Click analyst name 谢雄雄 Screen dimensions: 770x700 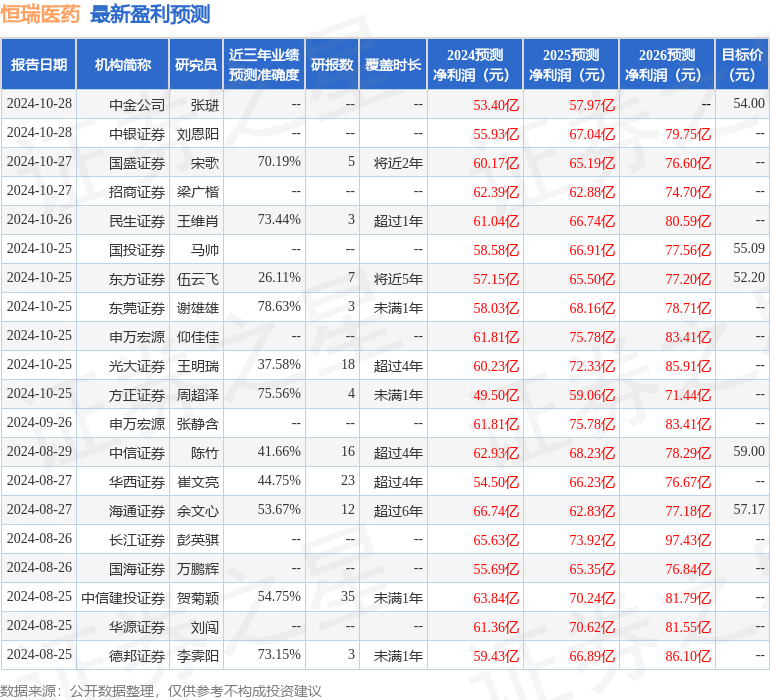197,308
